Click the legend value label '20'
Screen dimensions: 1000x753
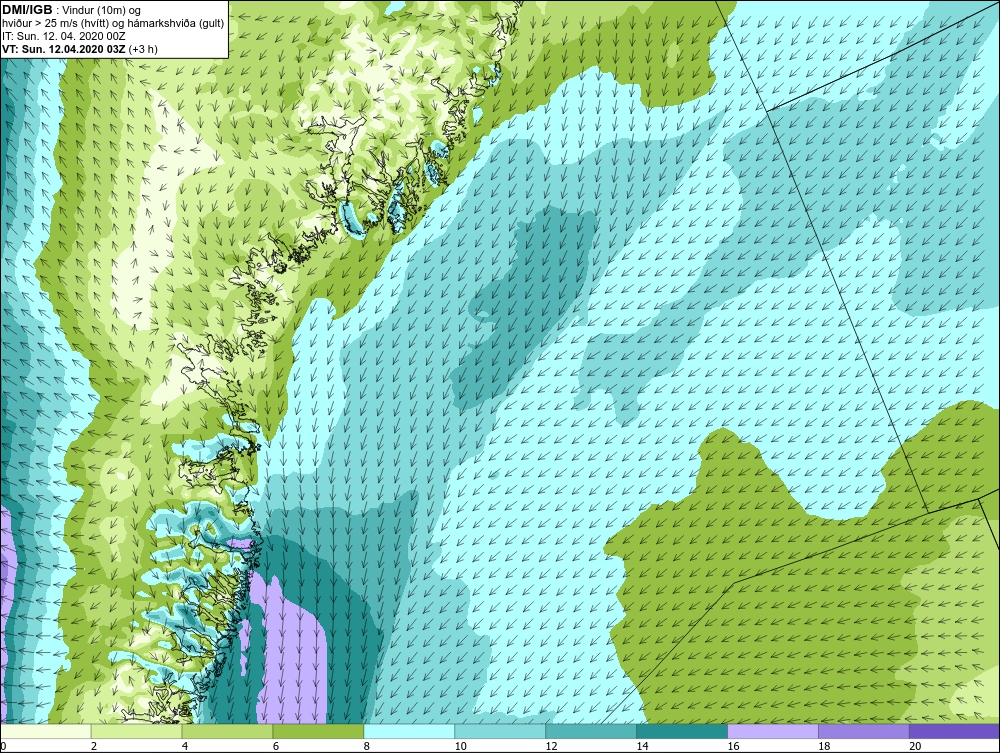pos(915,746)
